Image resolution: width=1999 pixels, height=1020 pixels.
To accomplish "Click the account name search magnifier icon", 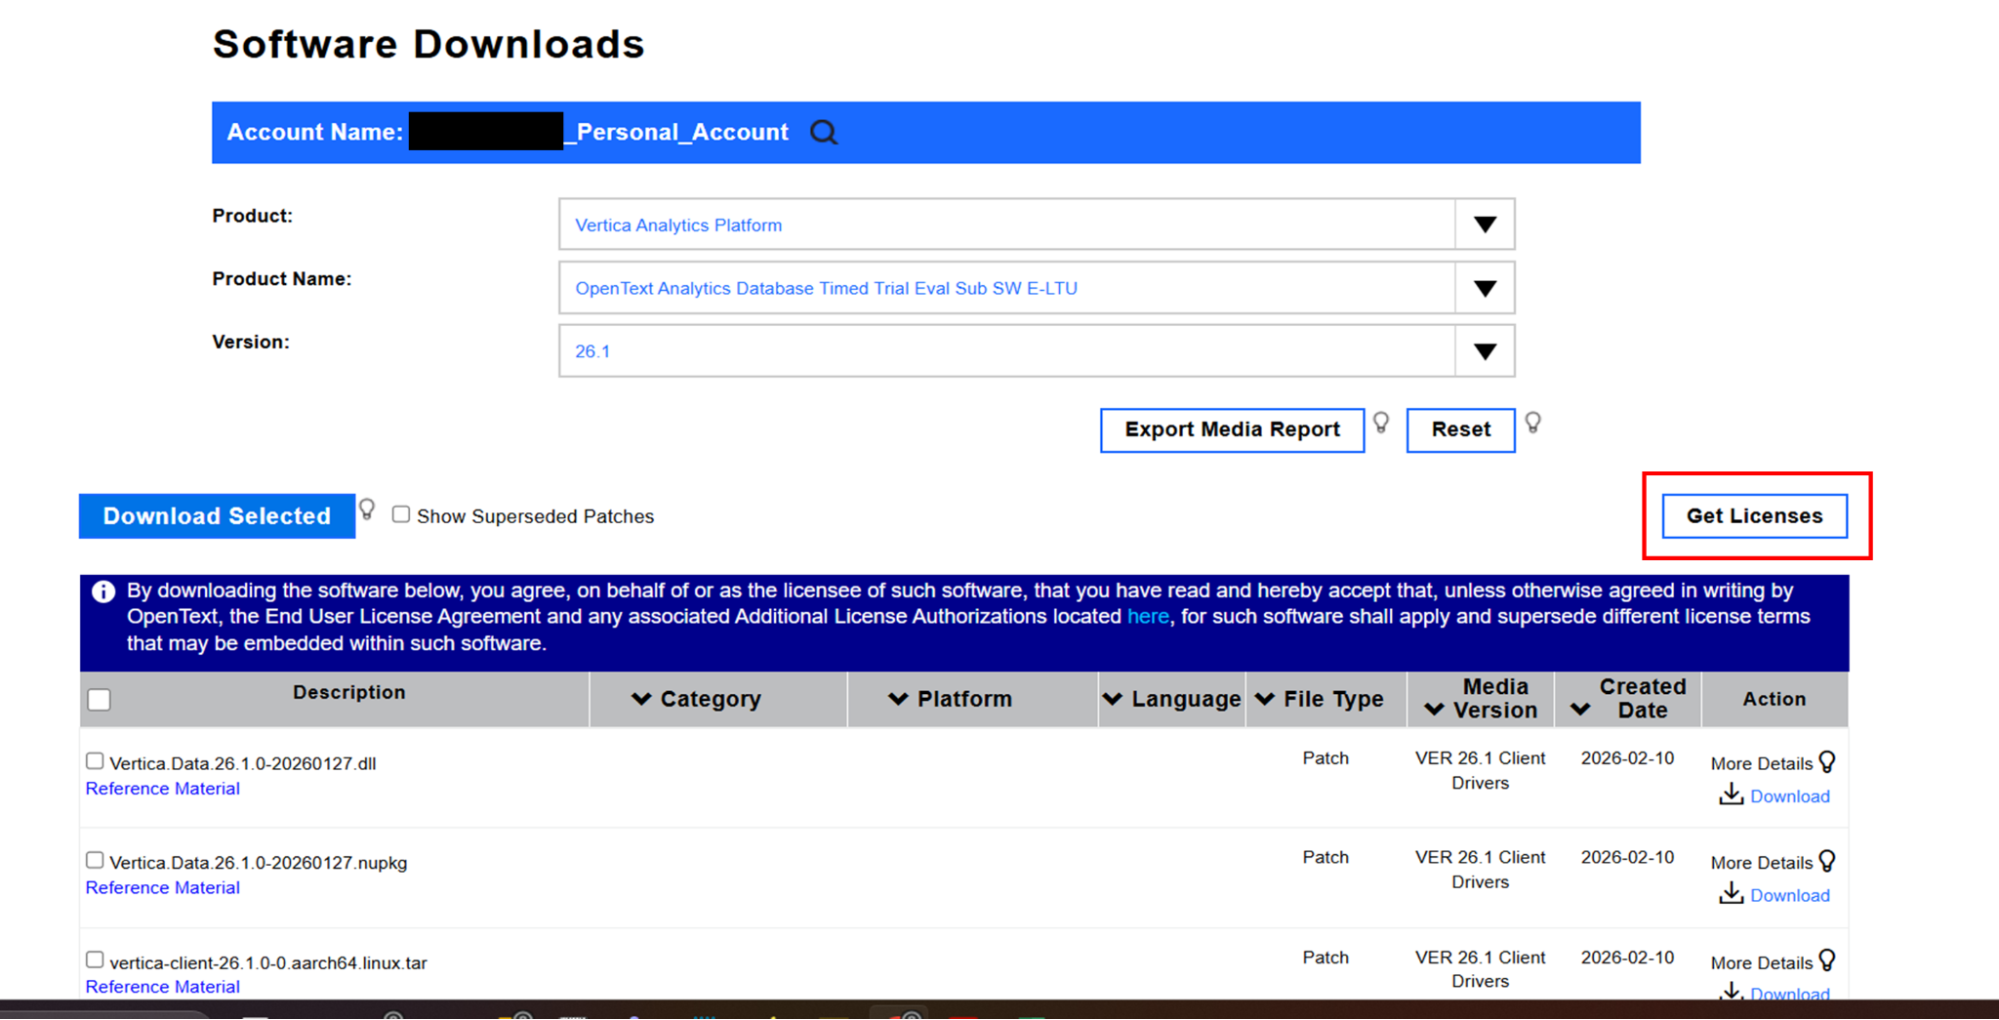I will 823,132.
